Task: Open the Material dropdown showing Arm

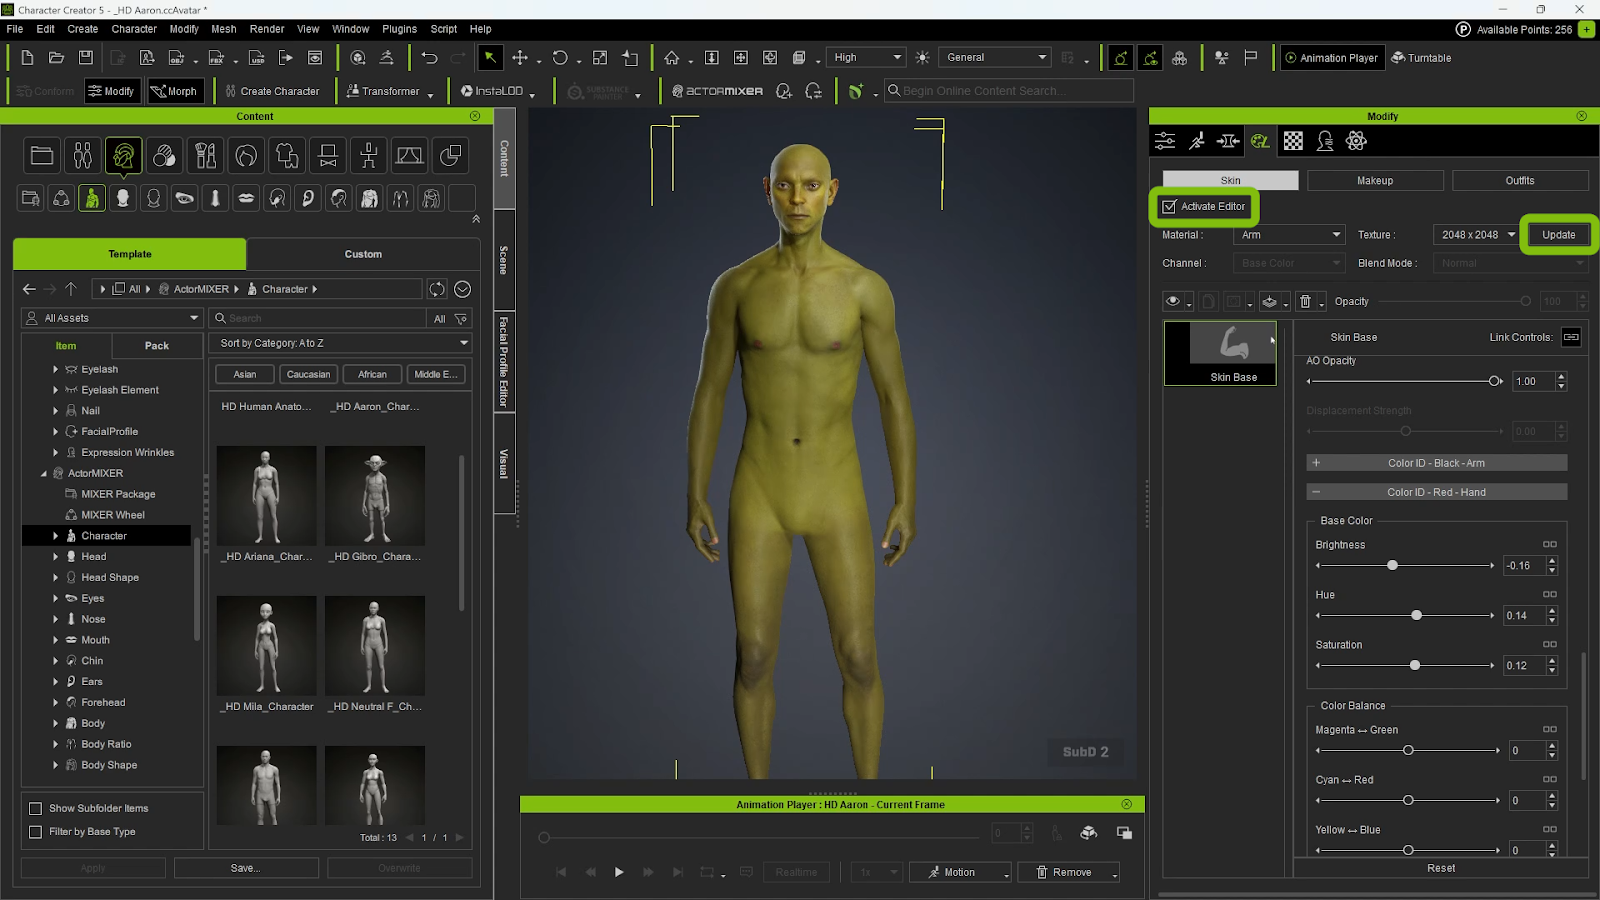Action: (x=1290, y=235)
